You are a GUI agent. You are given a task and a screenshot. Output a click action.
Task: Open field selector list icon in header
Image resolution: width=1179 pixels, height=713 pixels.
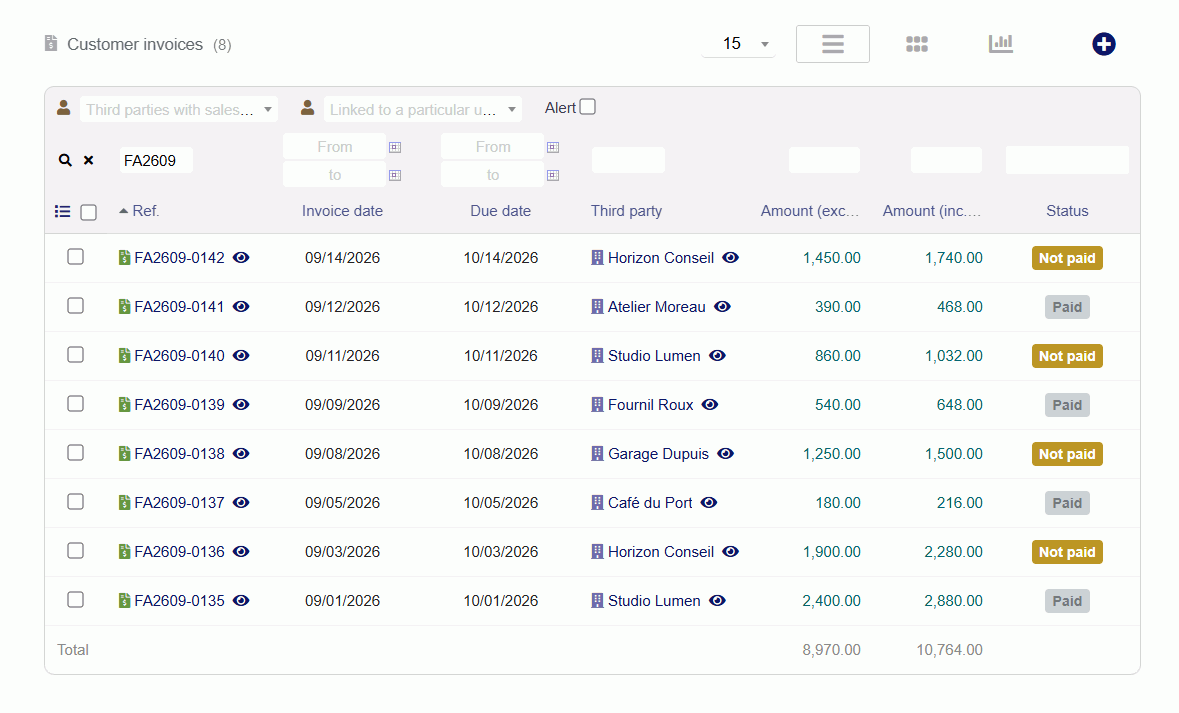point(62,211)
